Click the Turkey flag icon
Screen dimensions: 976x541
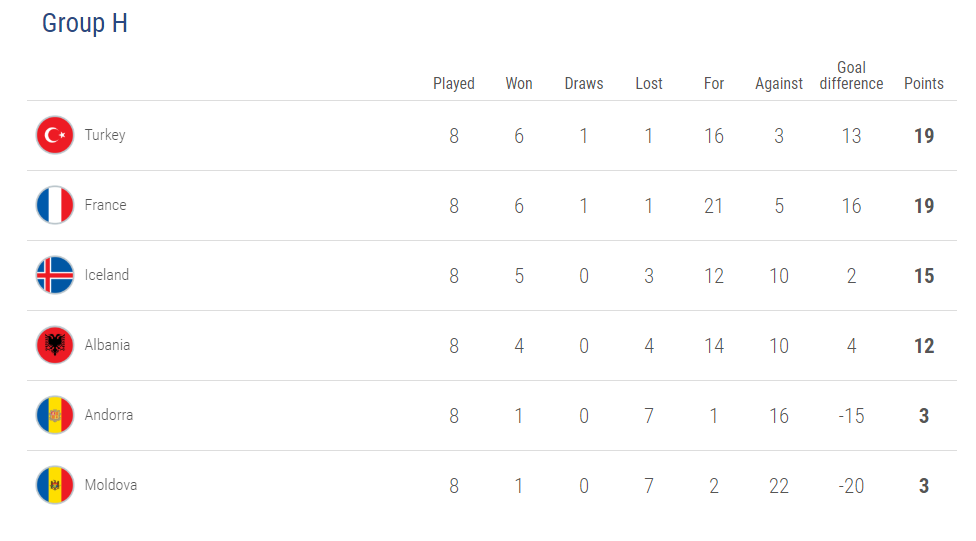click(x=55, y=135)
